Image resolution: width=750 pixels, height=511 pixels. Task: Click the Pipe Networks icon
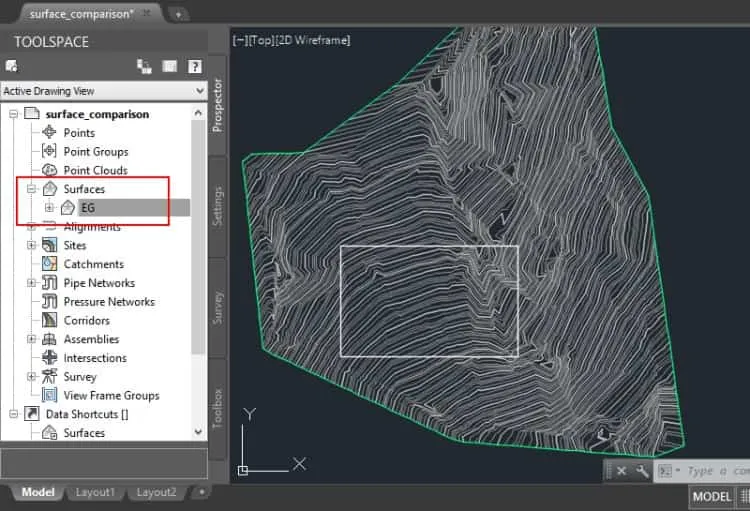[49, 282]
